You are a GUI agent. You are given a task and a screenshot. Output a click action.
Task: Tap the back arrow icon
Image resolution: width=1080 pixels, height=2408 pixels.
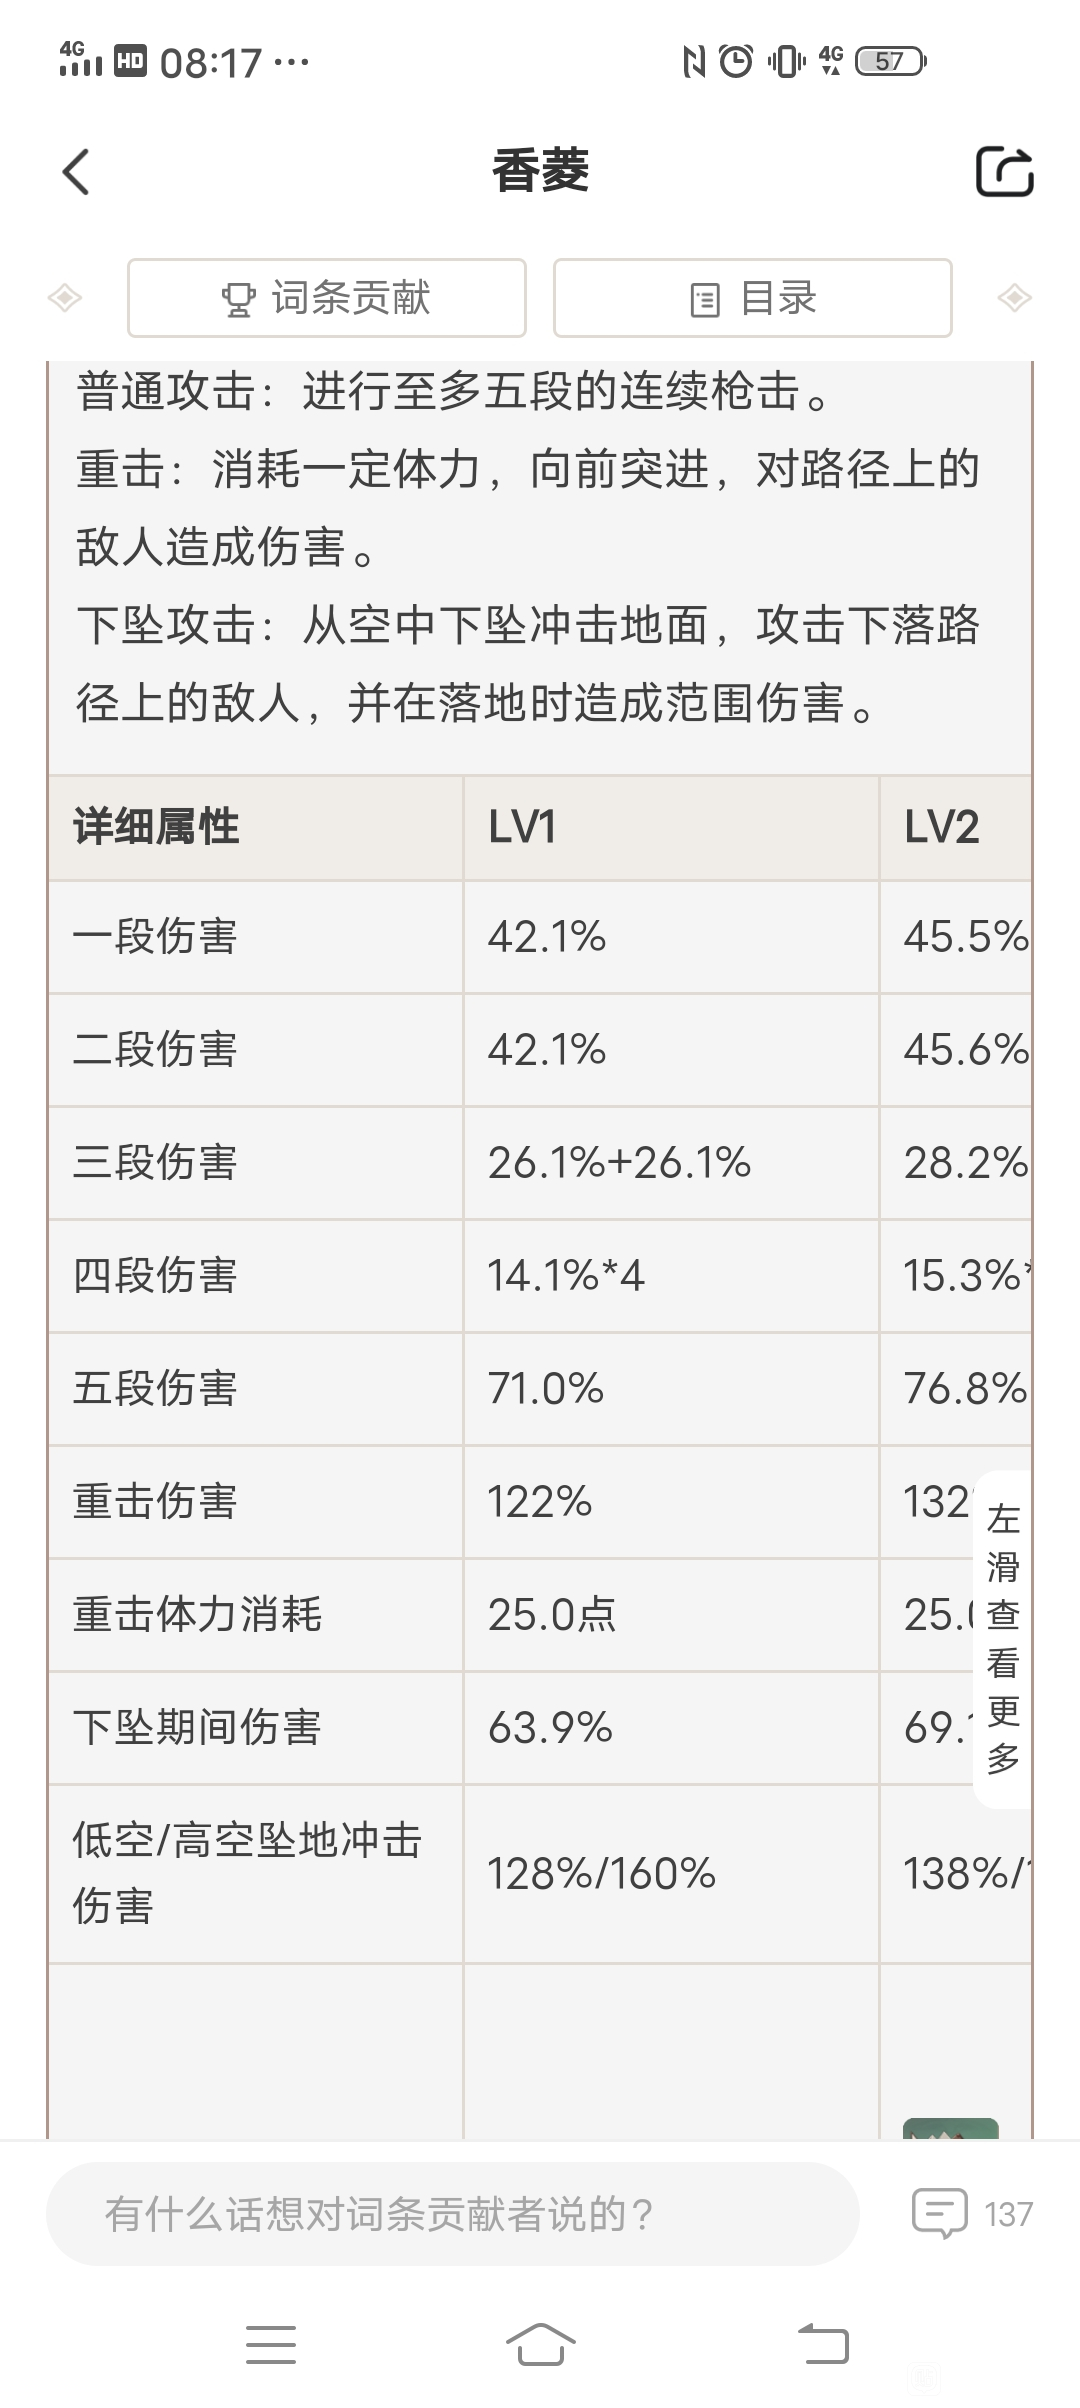click(x=76, y=171)
